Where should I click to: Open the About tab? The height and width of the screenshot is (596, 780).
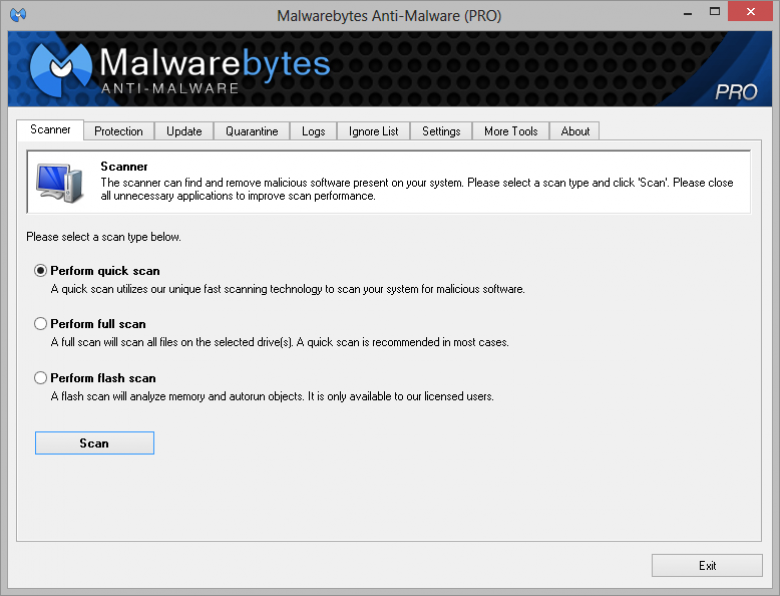tap(575, 131)
